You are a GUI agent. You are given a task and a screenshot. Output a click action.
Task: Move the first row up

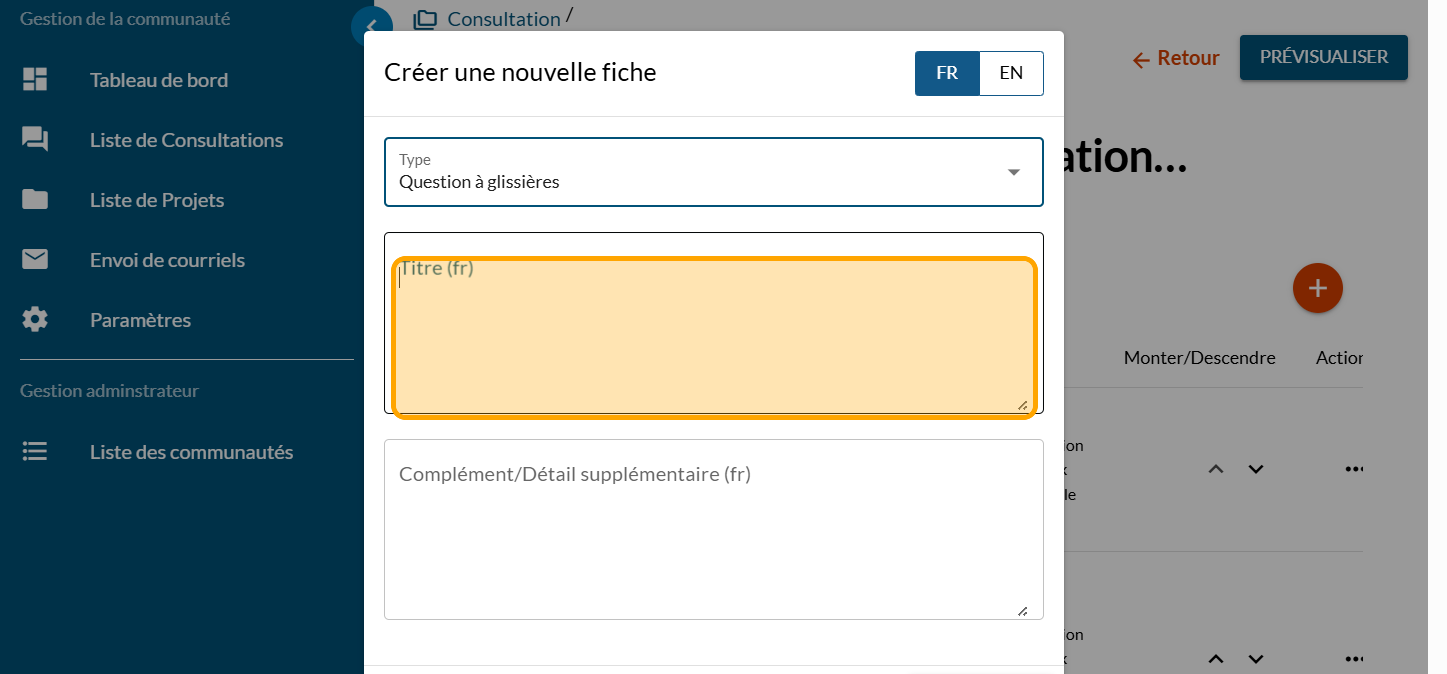tap(1216, 469)
